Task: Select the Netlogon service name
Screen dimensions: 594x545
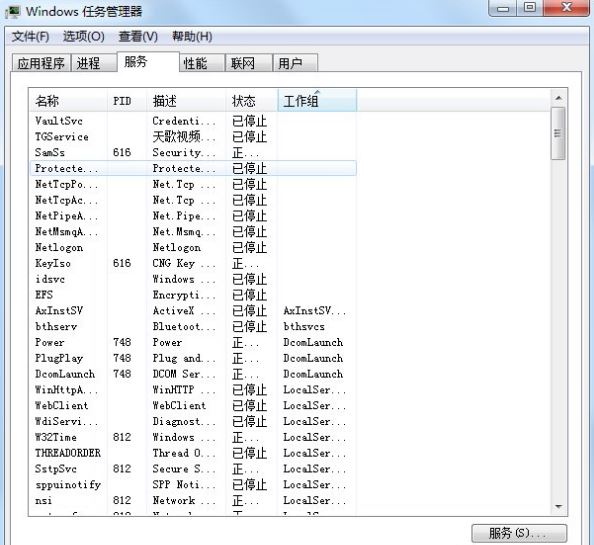Action: tap(59, 247)
